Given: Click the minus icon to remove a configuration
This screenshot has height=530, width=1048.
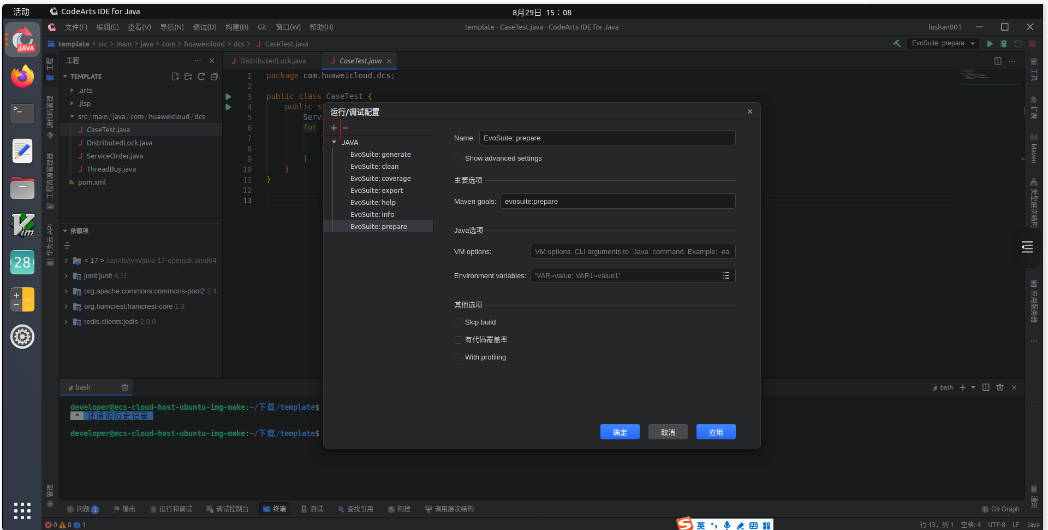Looking at the screenshot, I should (346, 128).
